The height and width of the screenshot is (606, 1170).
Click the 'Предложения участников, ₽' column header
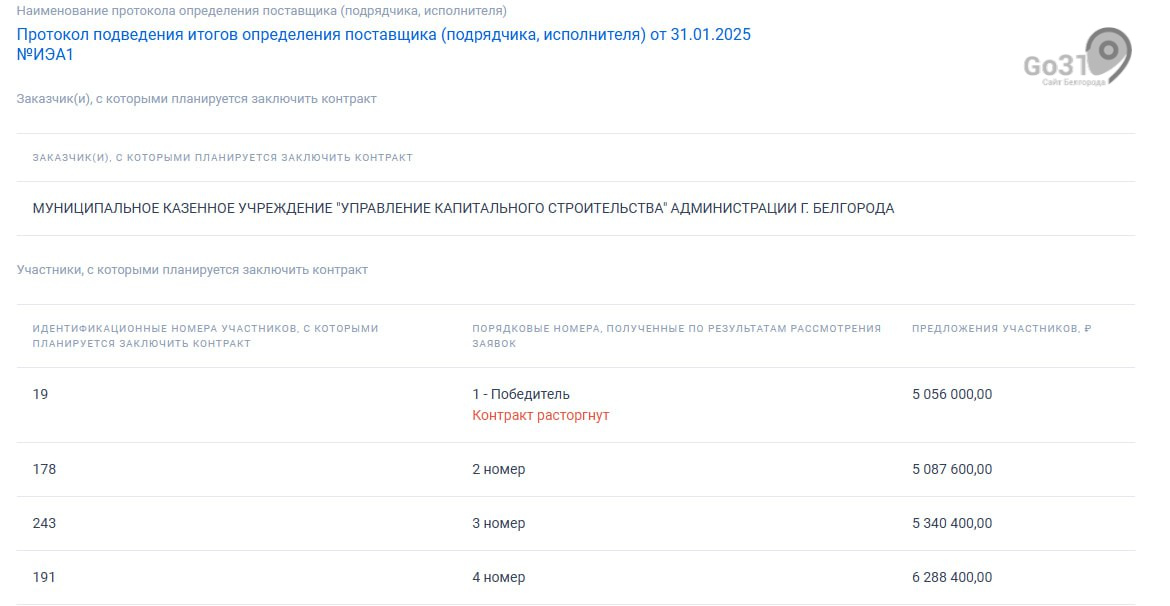(x=1001, y=329)
